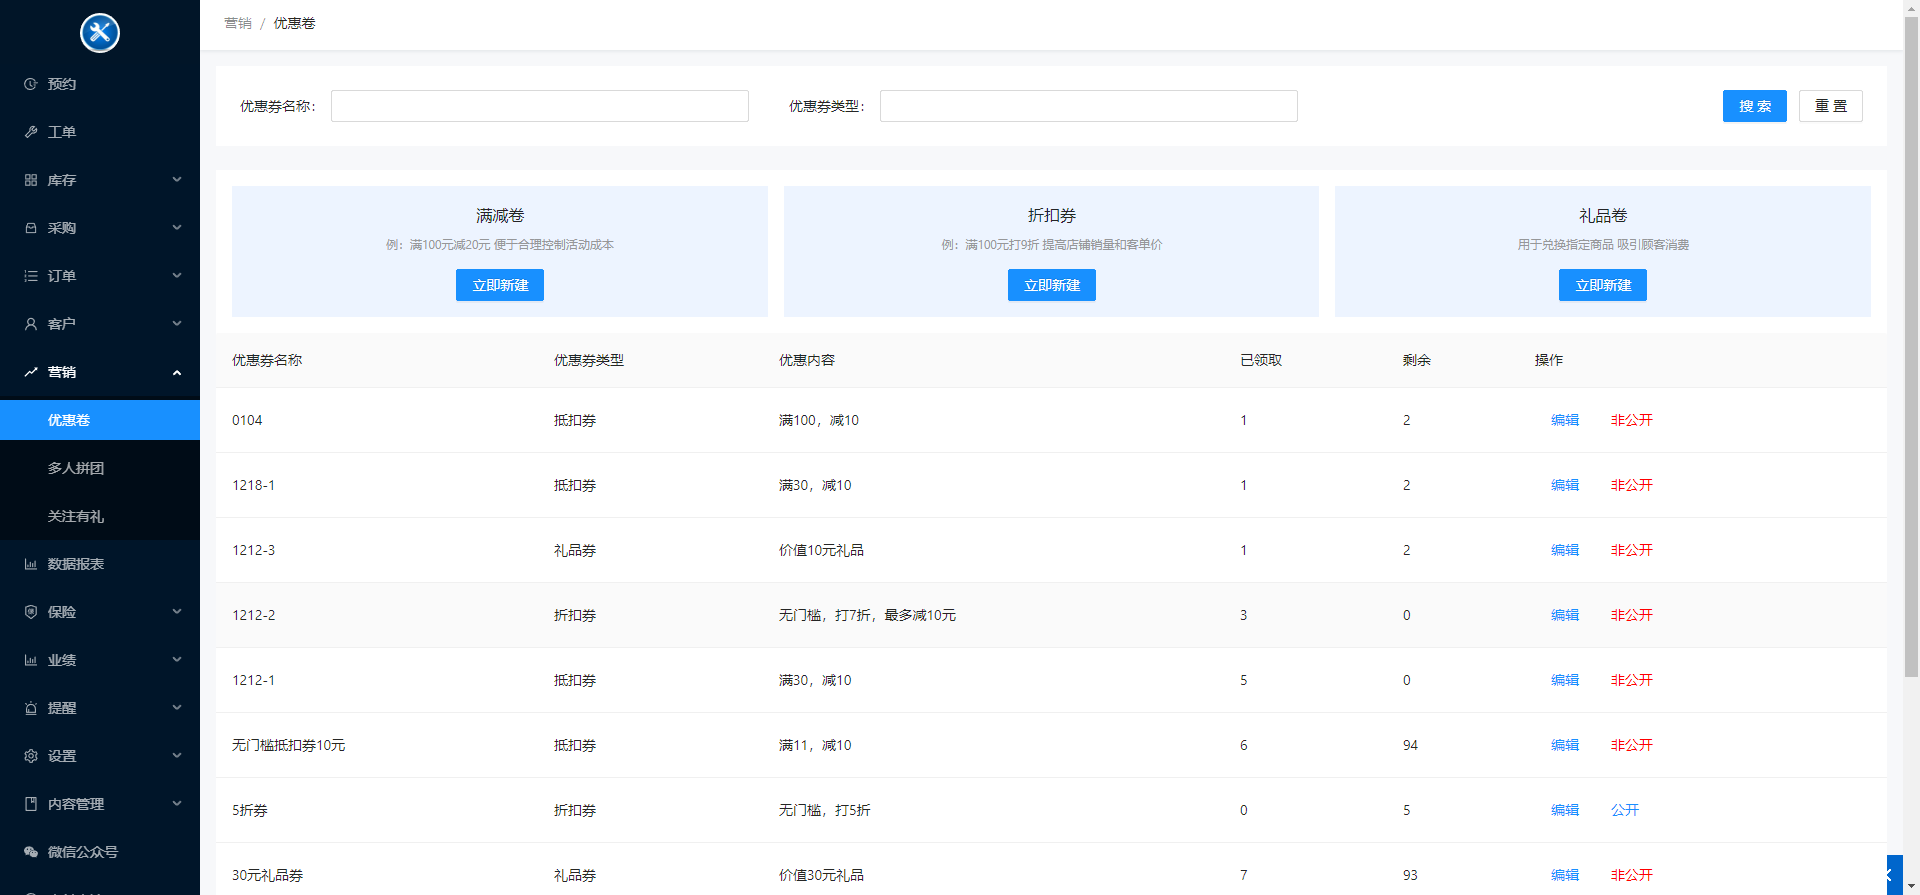Click the clock icon beside 预约

[x=31, y=84]
